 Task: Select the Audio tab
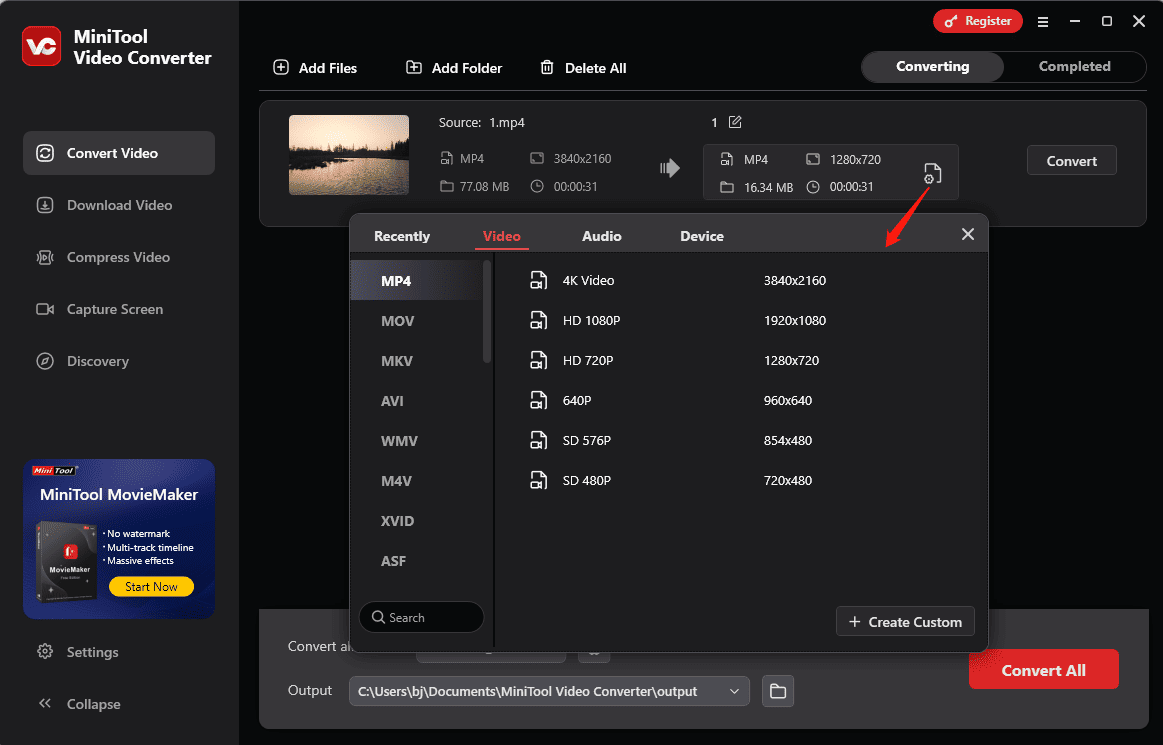[x=602, y=236]
